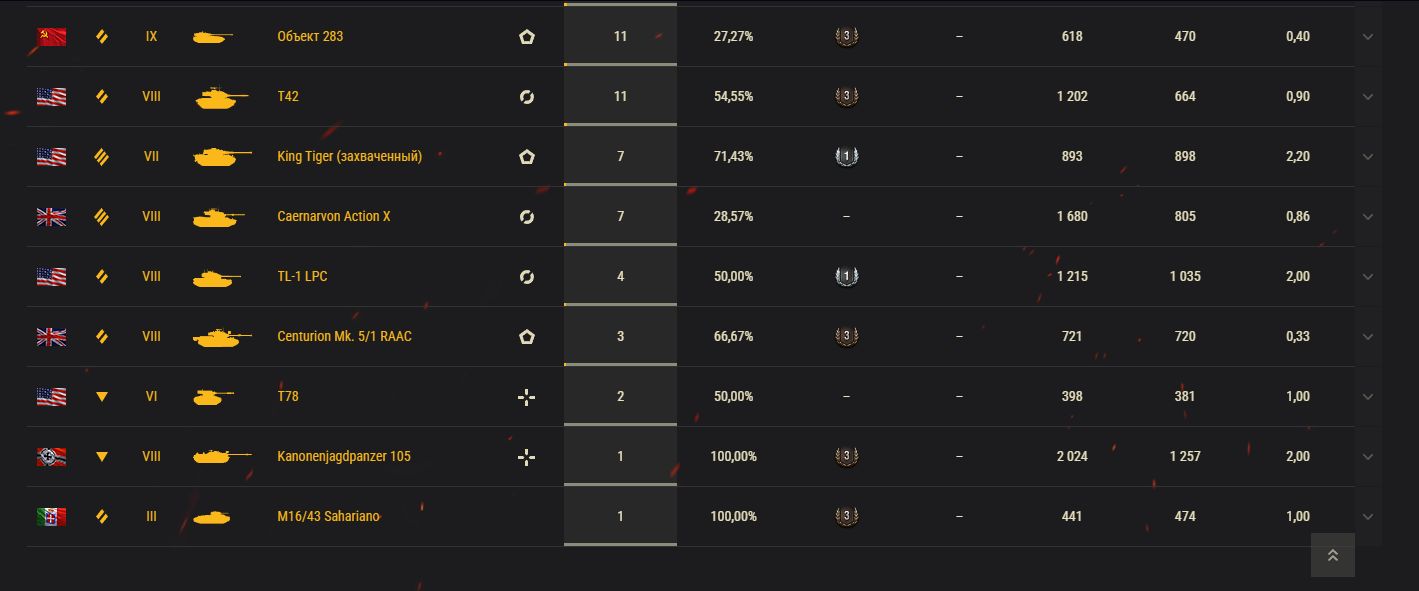Expand the Объект 283 row details
Viewport: 1419px width, 591px height.
1368,37
